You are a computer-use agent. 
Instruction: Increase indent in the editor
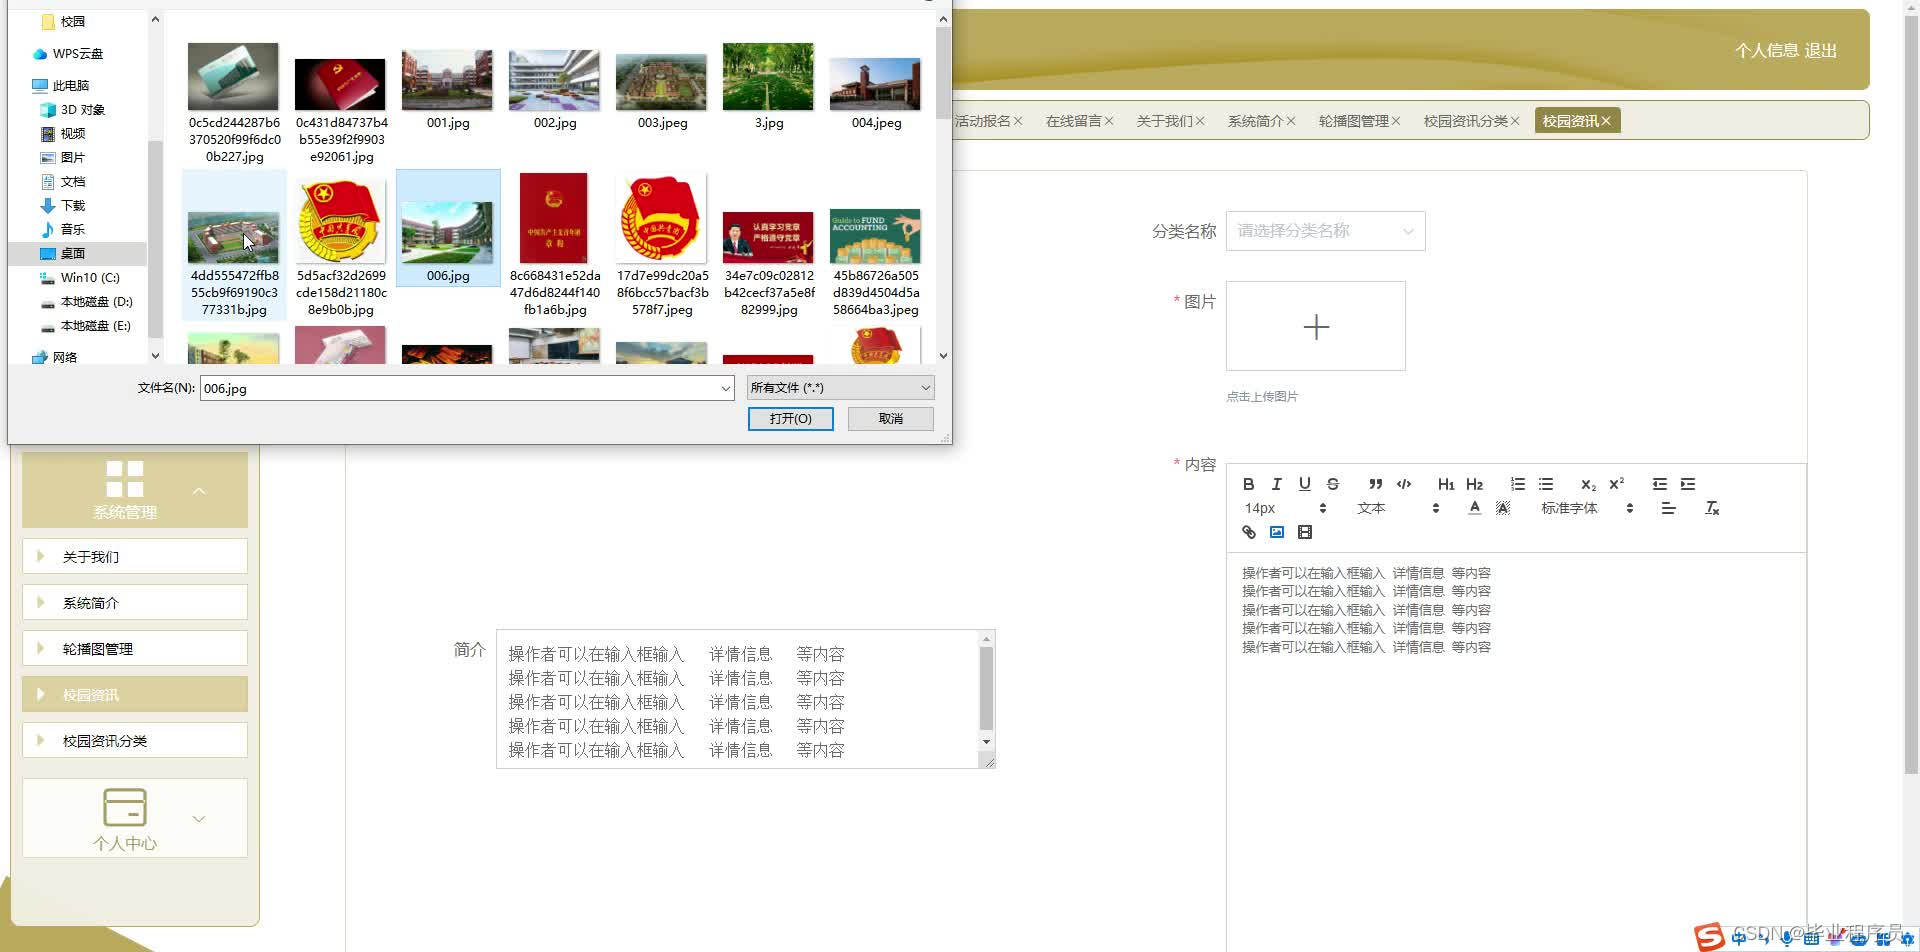pyautogui.click(x=1687, y=484)
